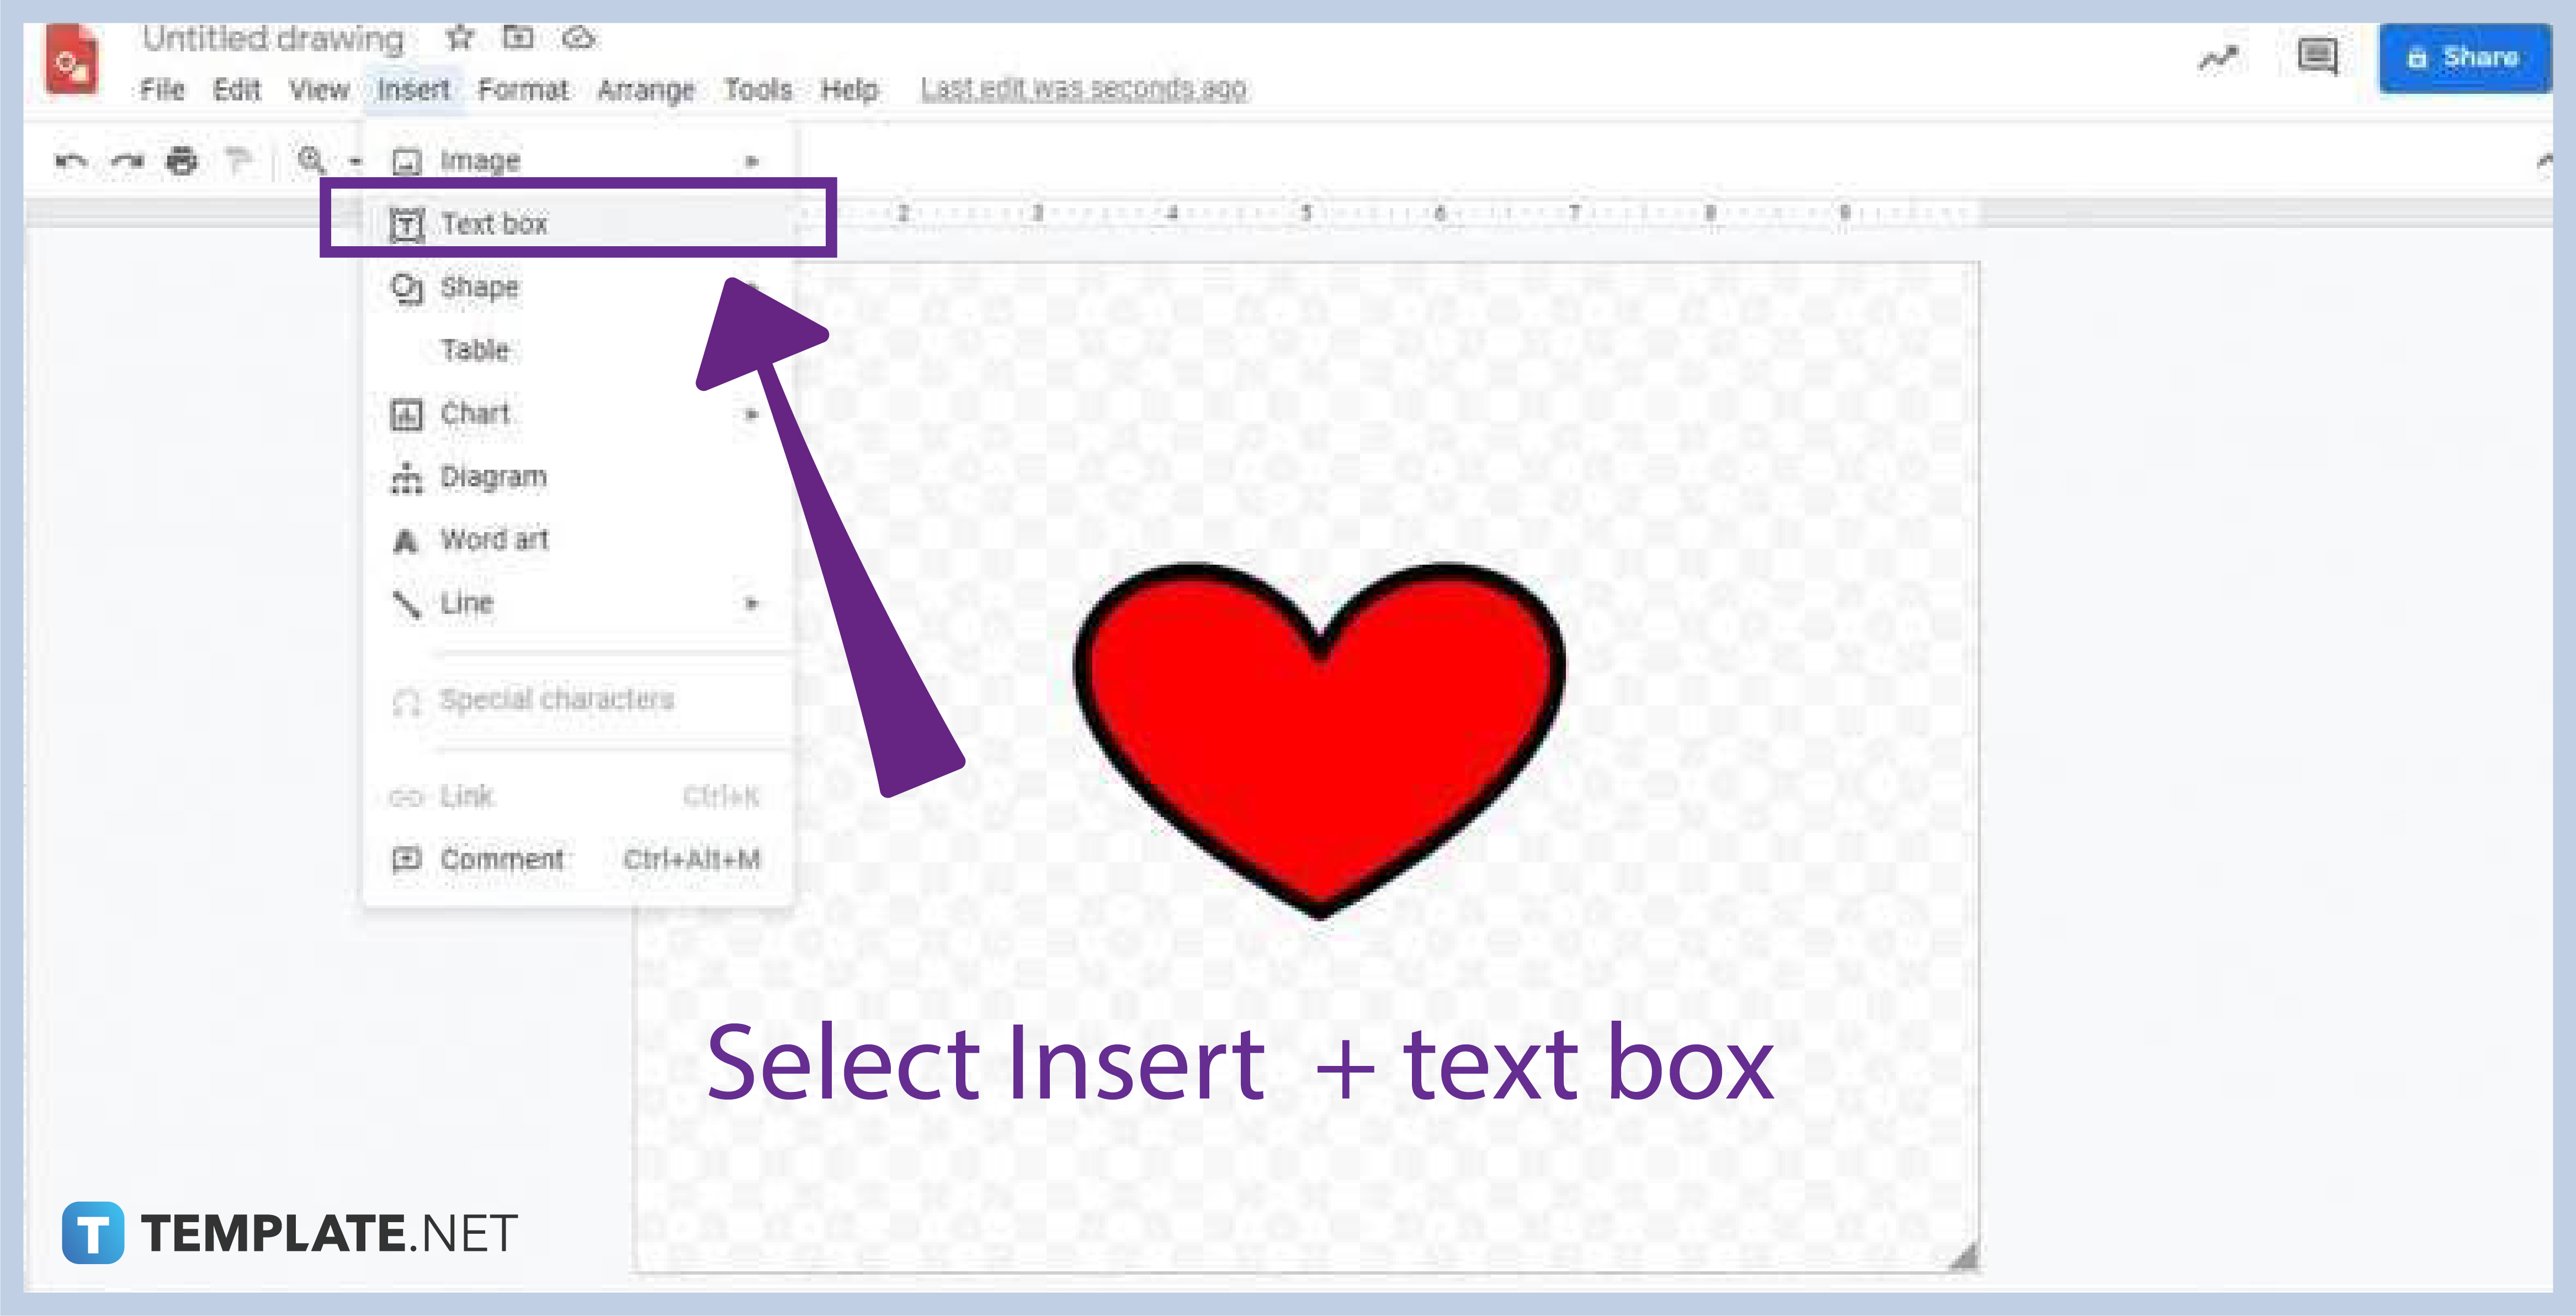Click the Google Drawings logo

point(73,60)
